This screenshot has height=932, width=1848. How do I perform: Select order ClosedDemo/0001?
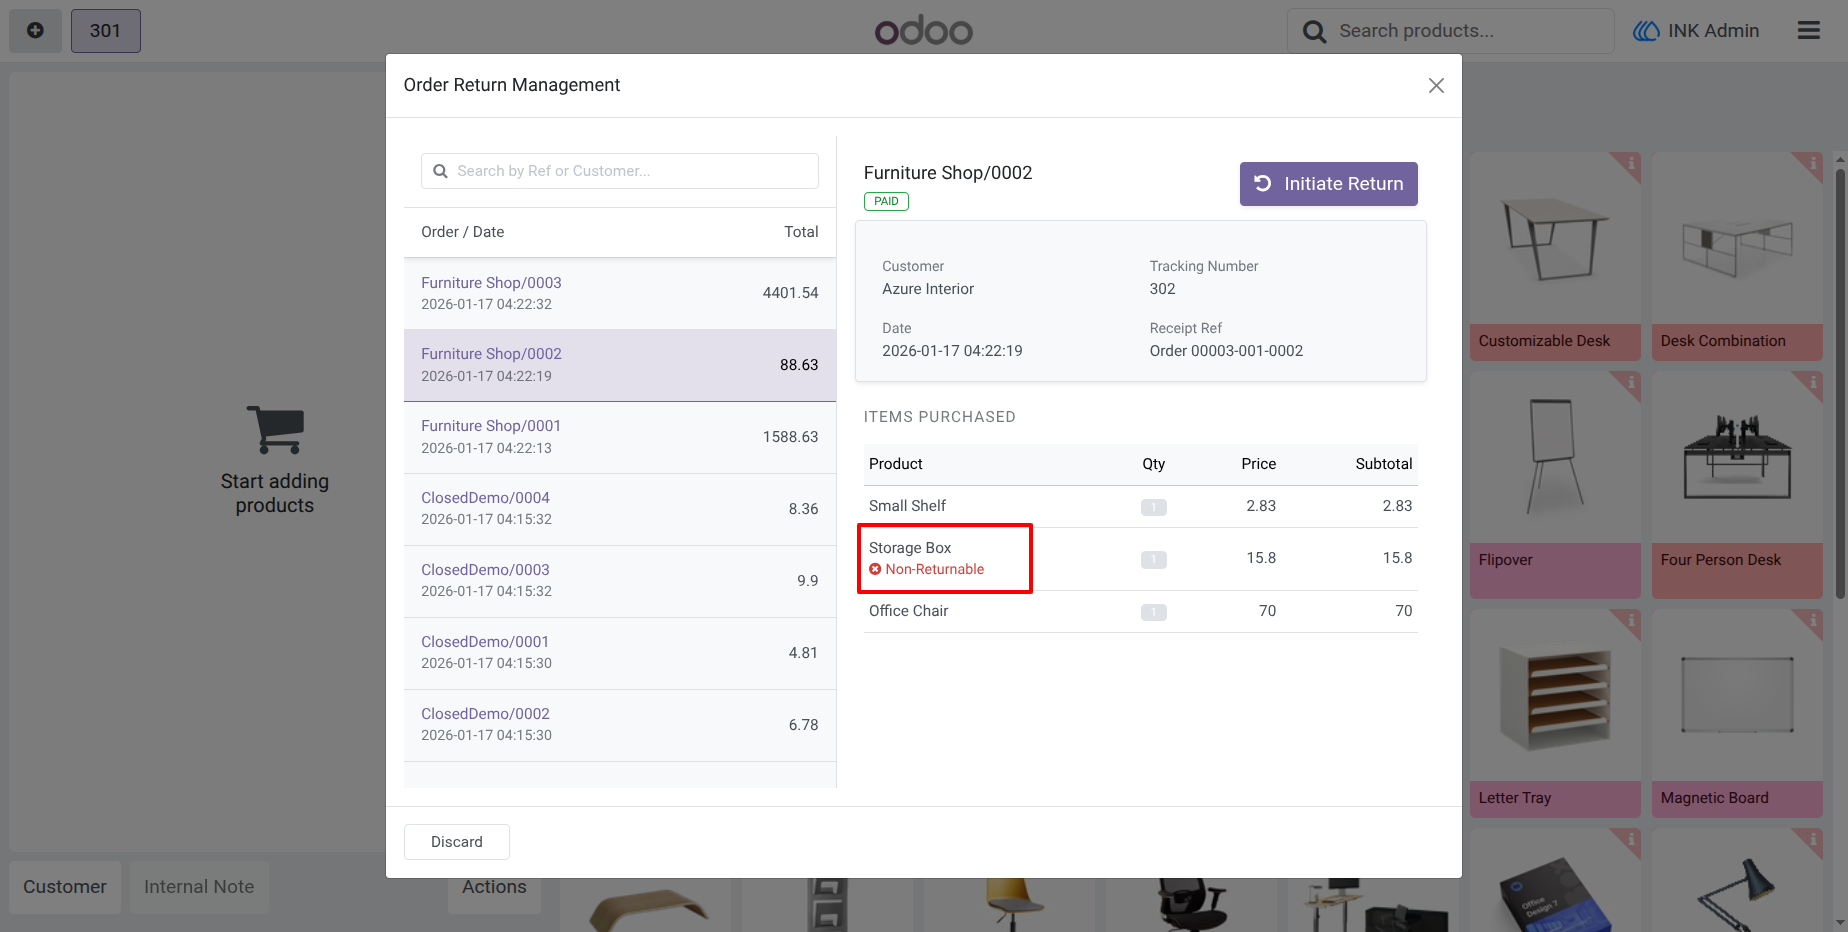coord(620,653)
